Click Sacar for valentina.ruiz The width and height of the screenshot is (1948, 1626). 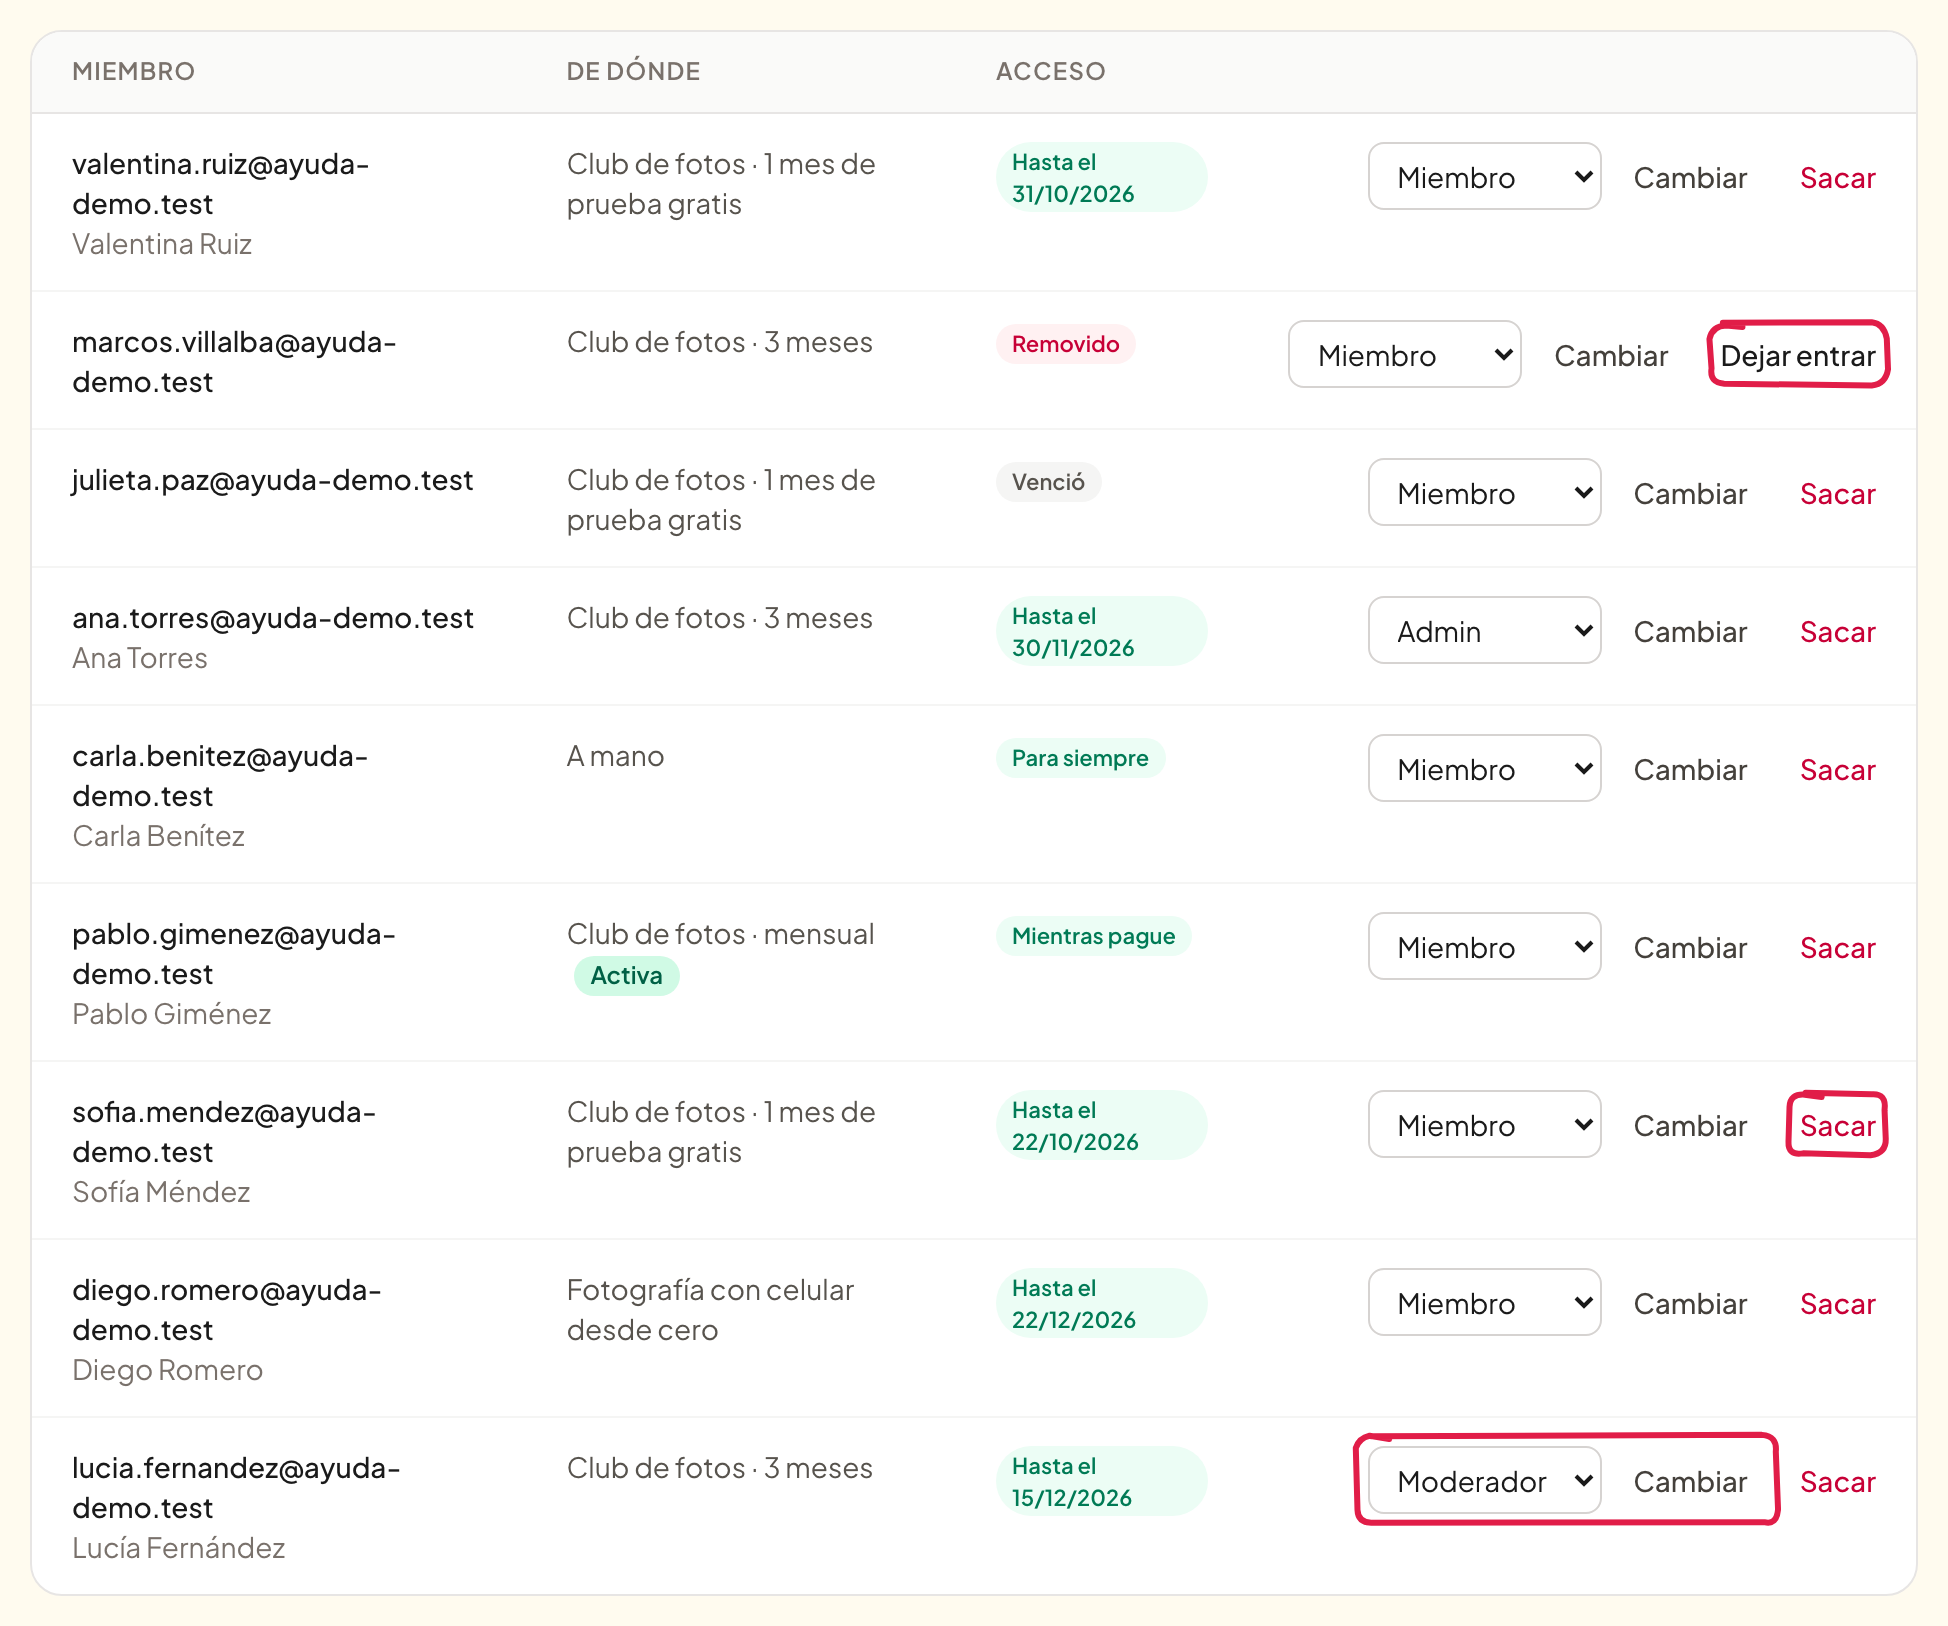(x=1837, y=178)
